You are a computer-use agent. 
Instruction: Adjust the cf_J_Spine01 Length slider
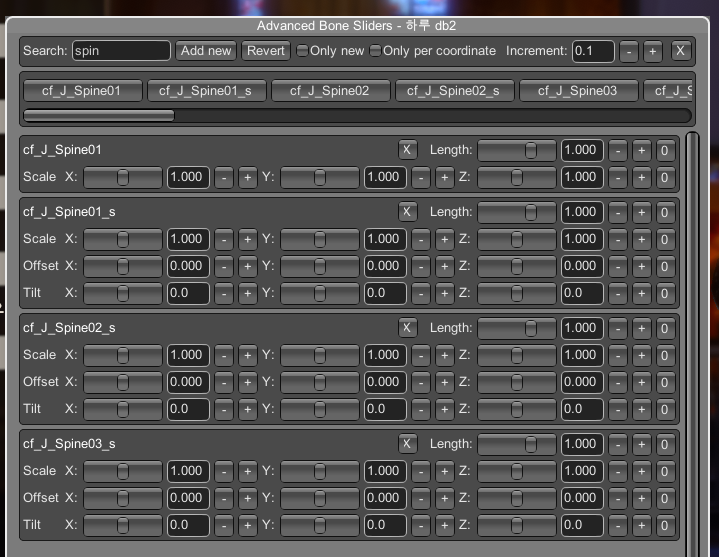point(517,150)
